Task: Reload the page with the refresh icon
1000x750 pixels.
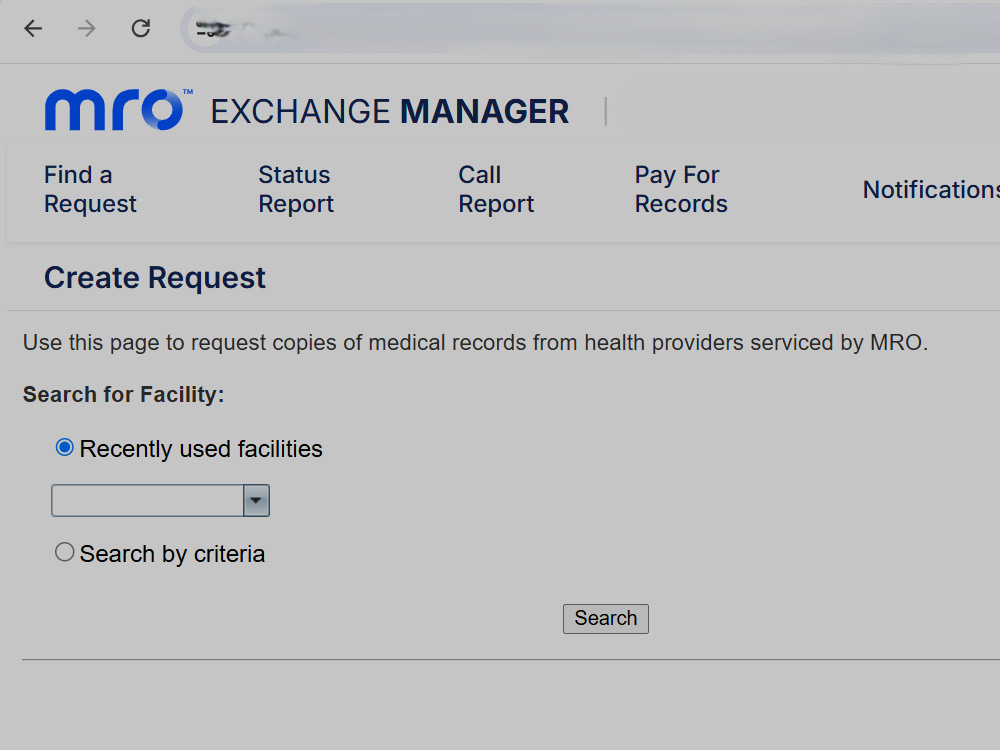Action: (x=141, y=29)
